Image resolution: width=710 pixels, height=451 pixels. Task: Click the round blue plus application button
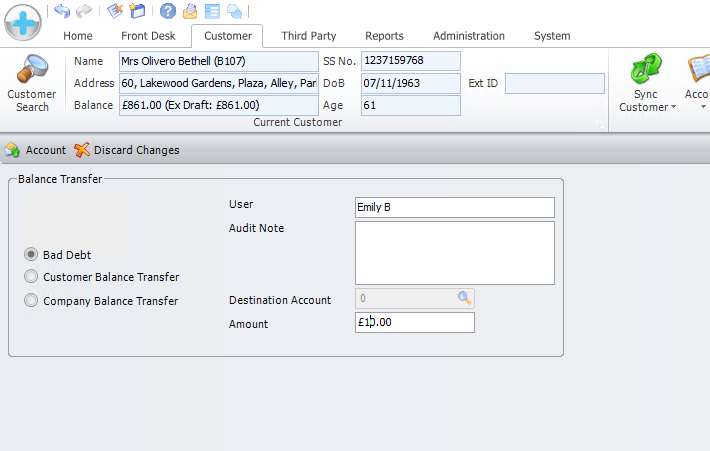pyautogui.click(x=22, y=21)
